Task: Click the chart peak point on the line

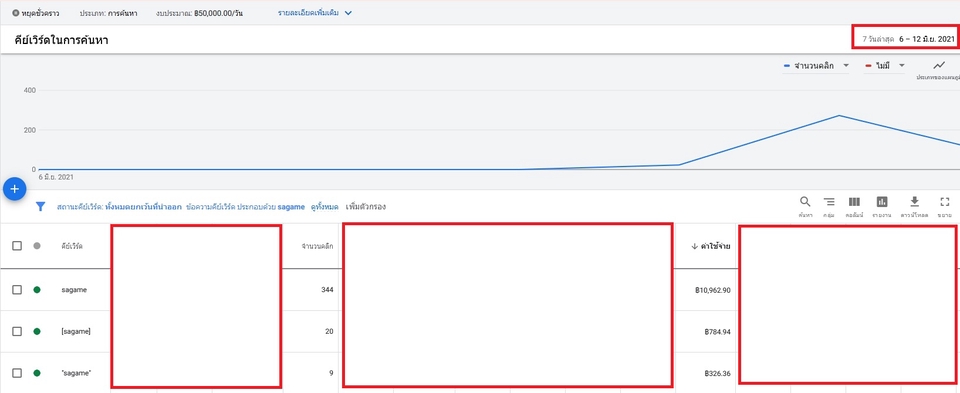Action: click(839, 116)
